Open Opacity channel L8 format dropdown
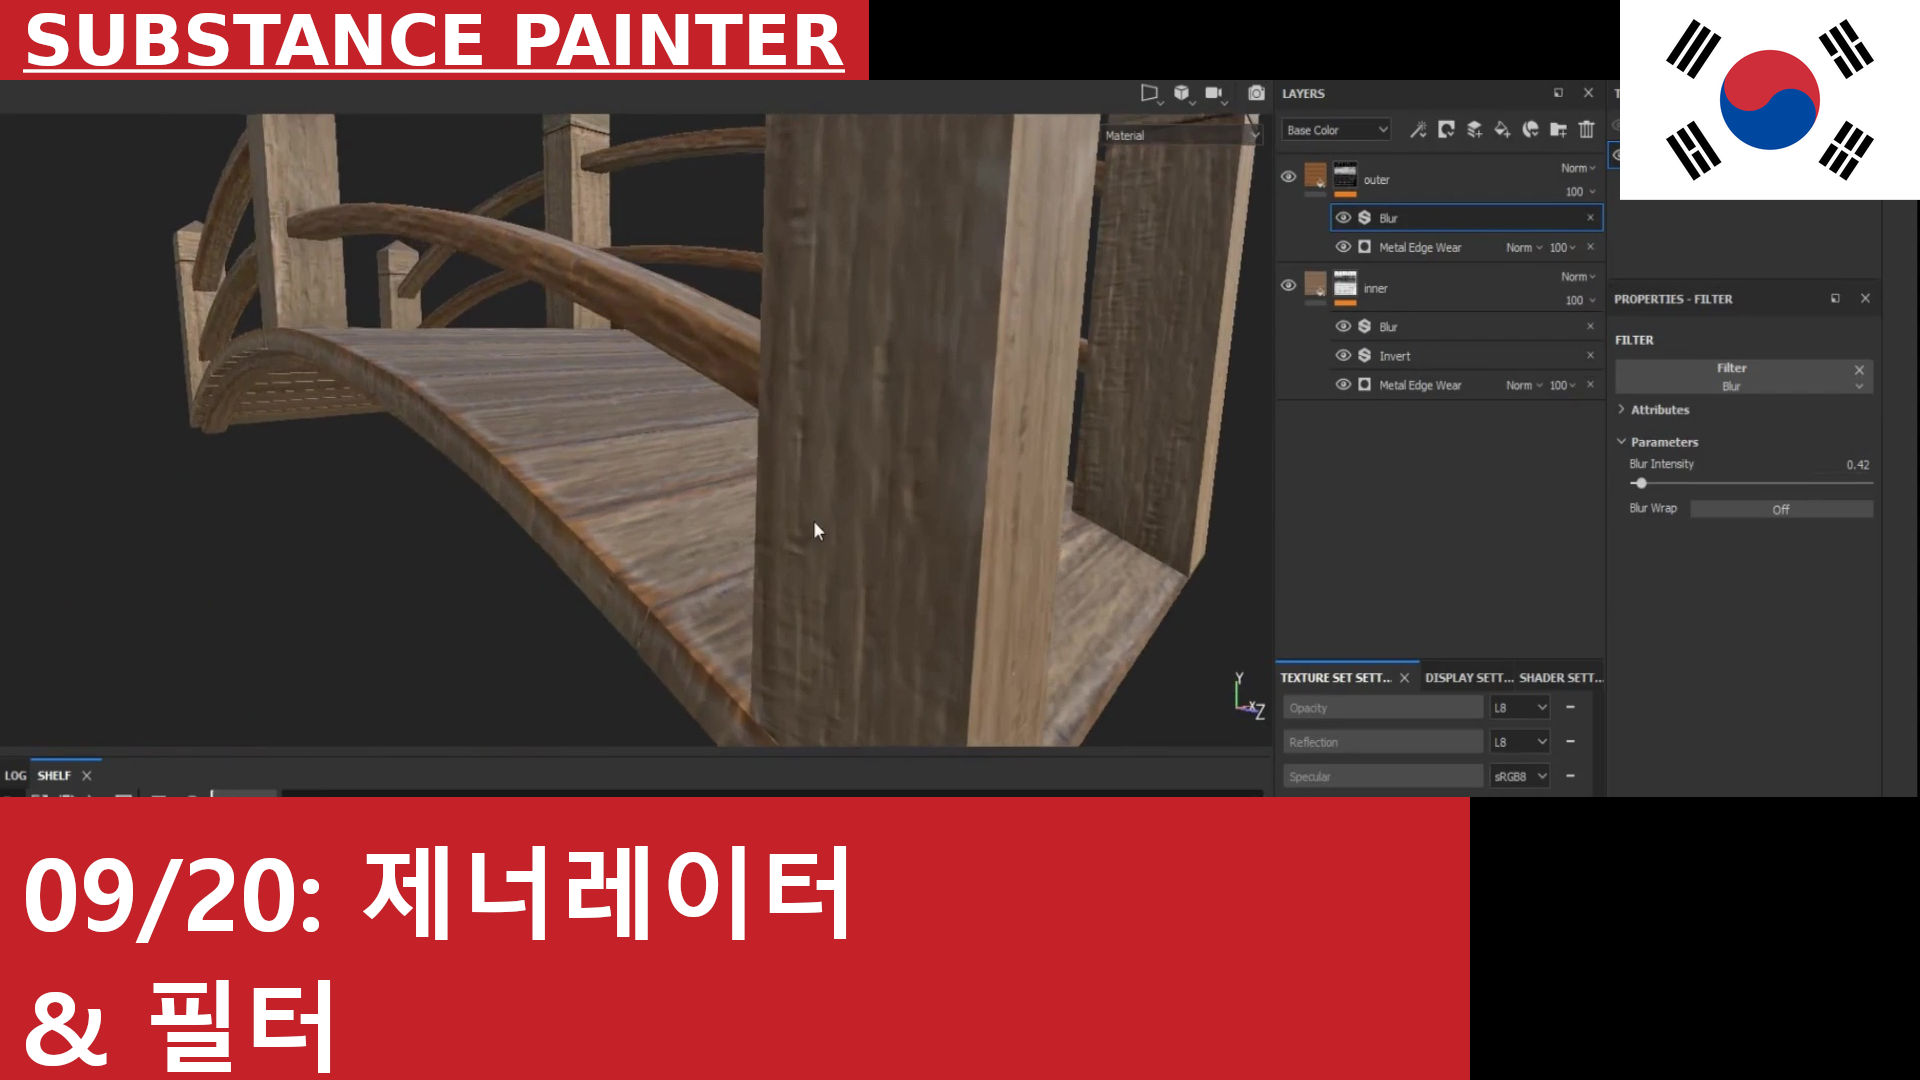 1520,707
